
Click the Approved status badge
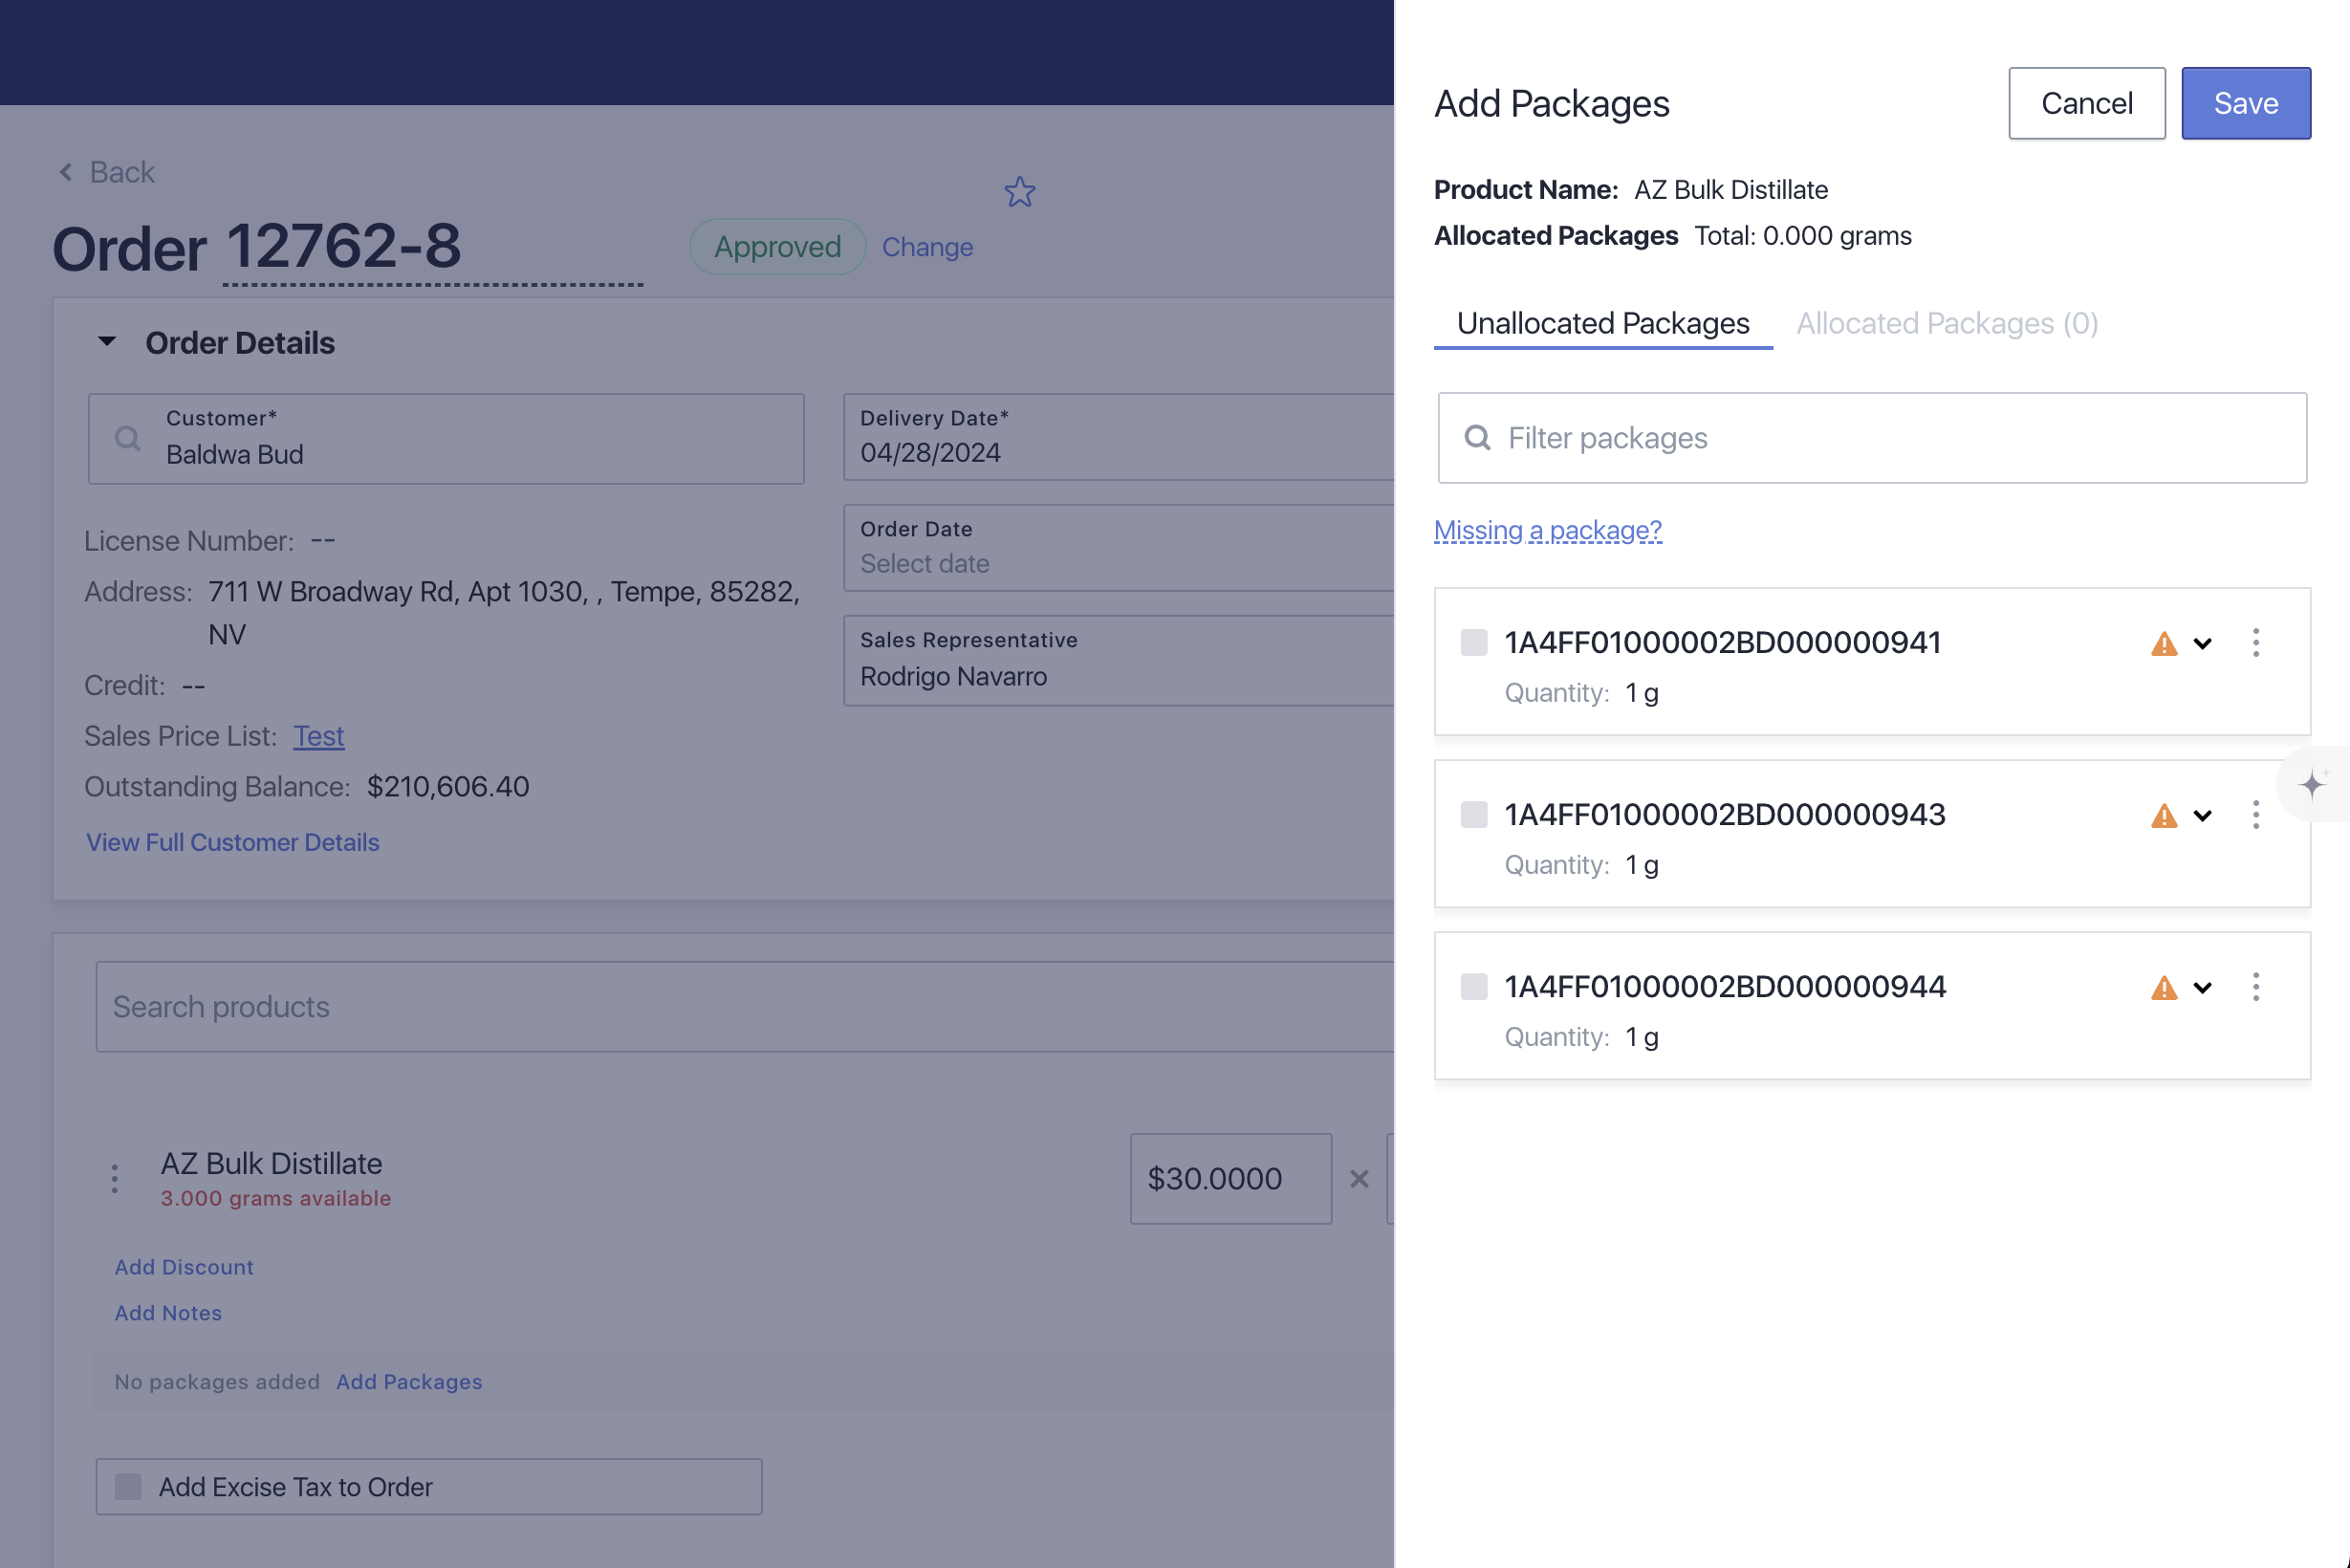click(777, 247)
